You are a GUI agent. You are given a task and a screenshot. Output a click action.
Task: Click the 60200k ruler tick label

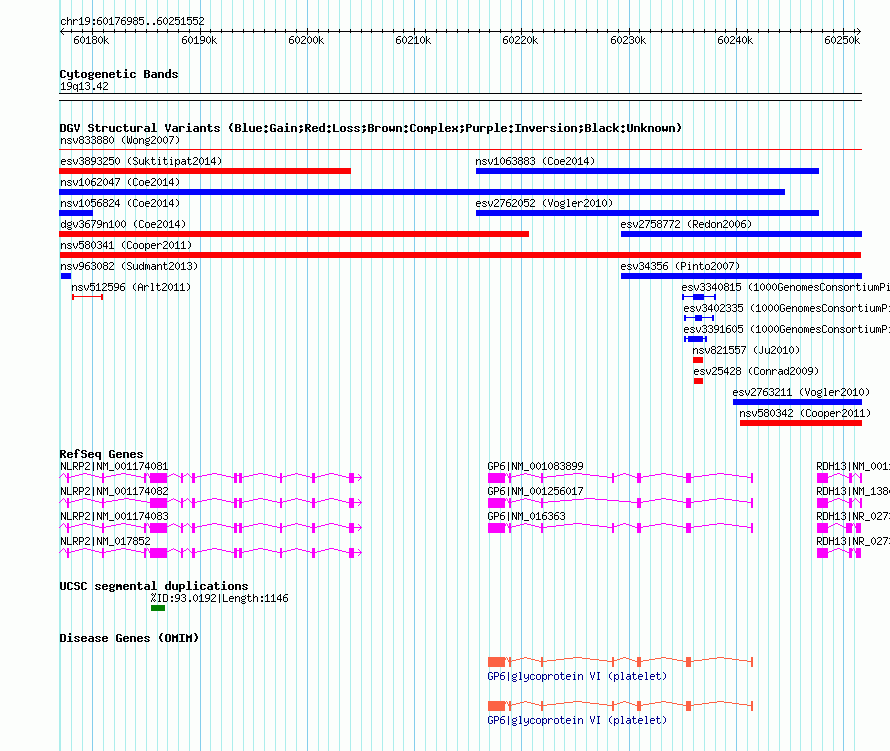(306, 40)
